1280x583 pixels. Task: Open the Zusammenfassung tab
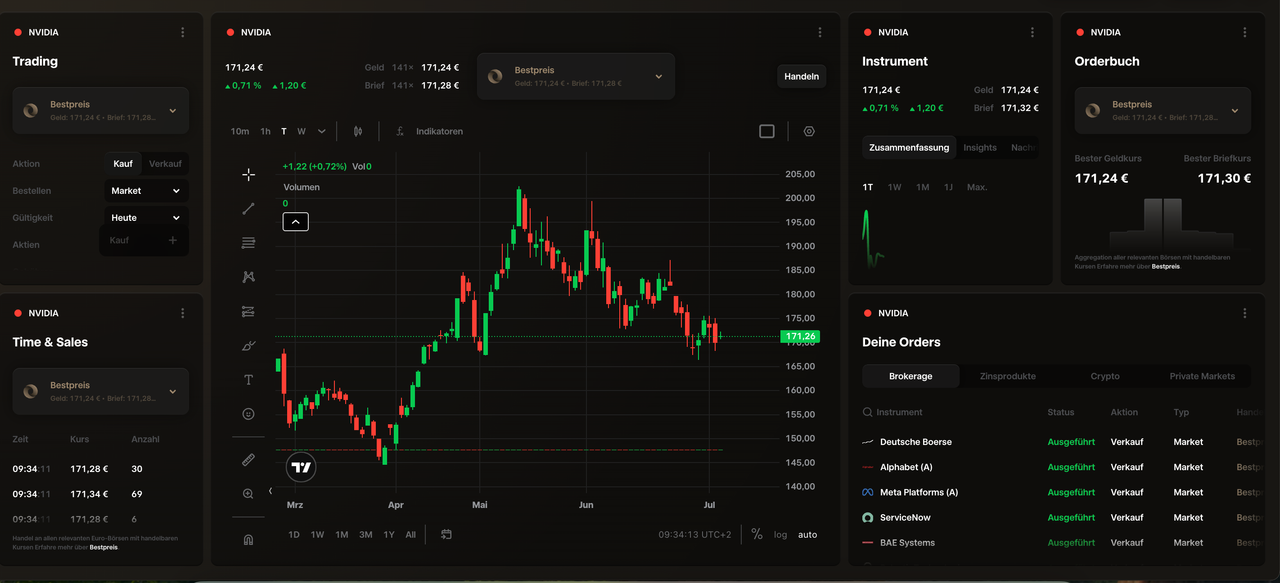909,148
